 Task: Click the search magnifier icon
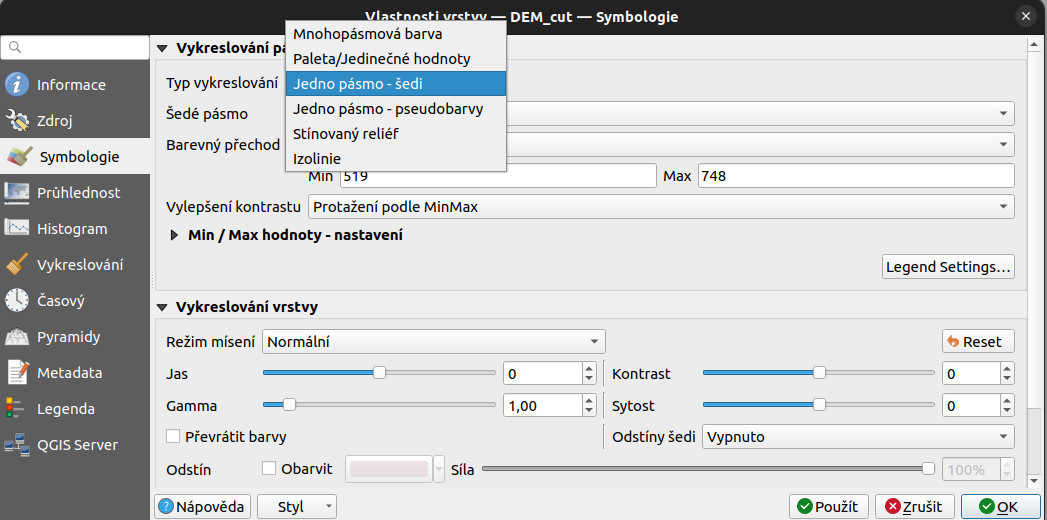[x=15, y=47]
